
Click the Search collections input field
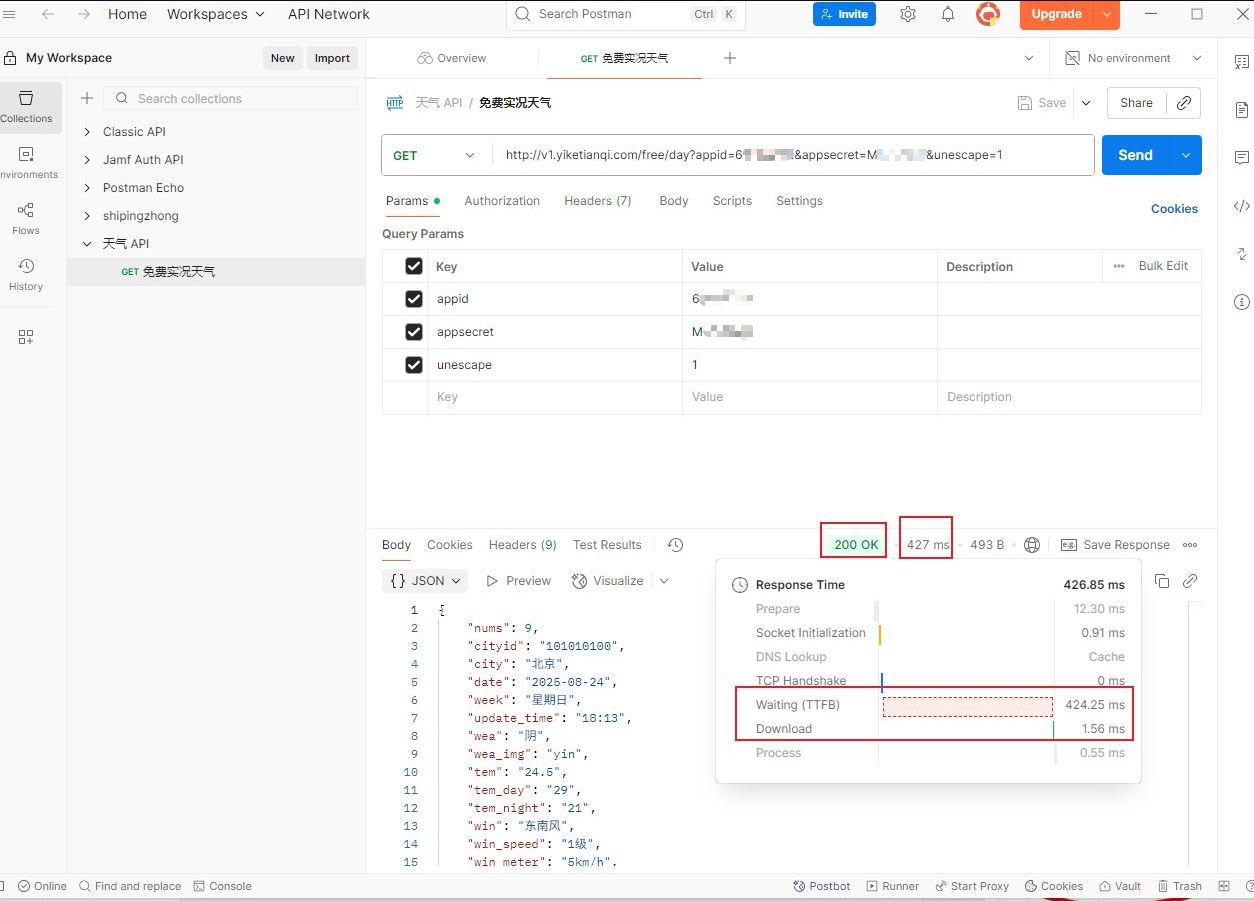[x=240, y=98]
